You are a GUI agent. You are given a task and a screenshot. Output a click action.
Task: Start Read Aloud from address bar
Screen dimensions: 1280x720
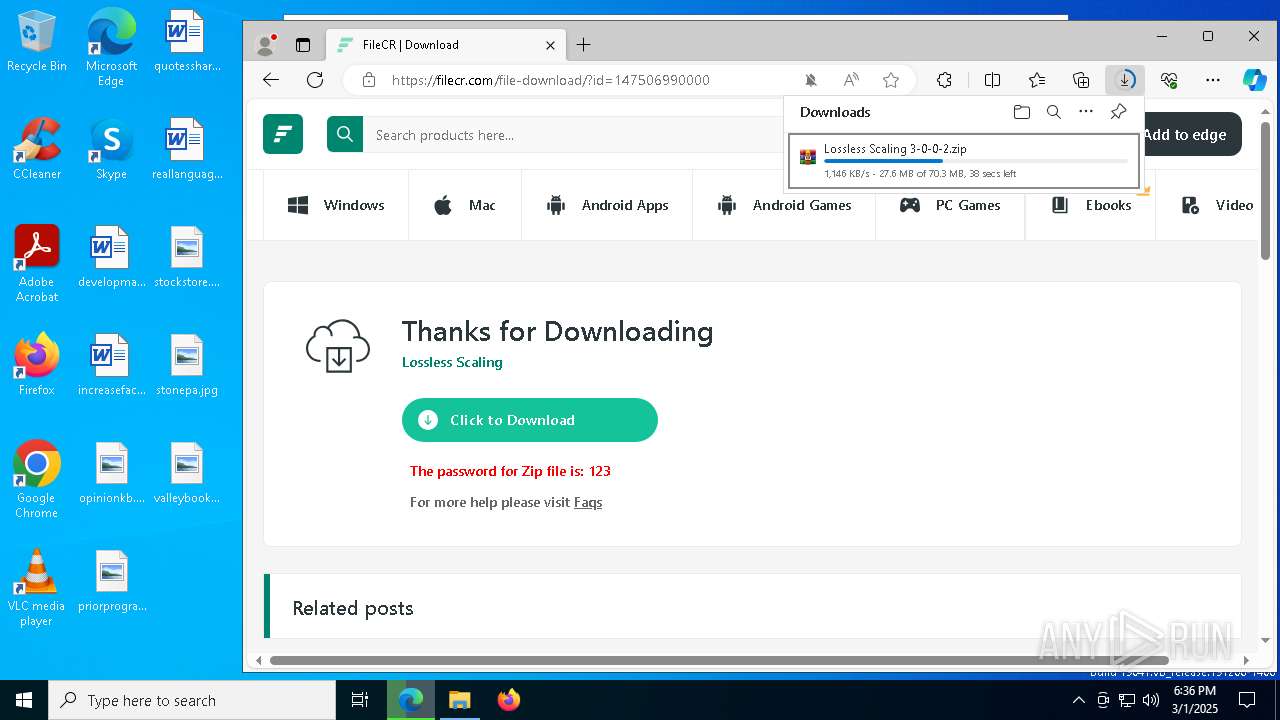tap(851, 80)
